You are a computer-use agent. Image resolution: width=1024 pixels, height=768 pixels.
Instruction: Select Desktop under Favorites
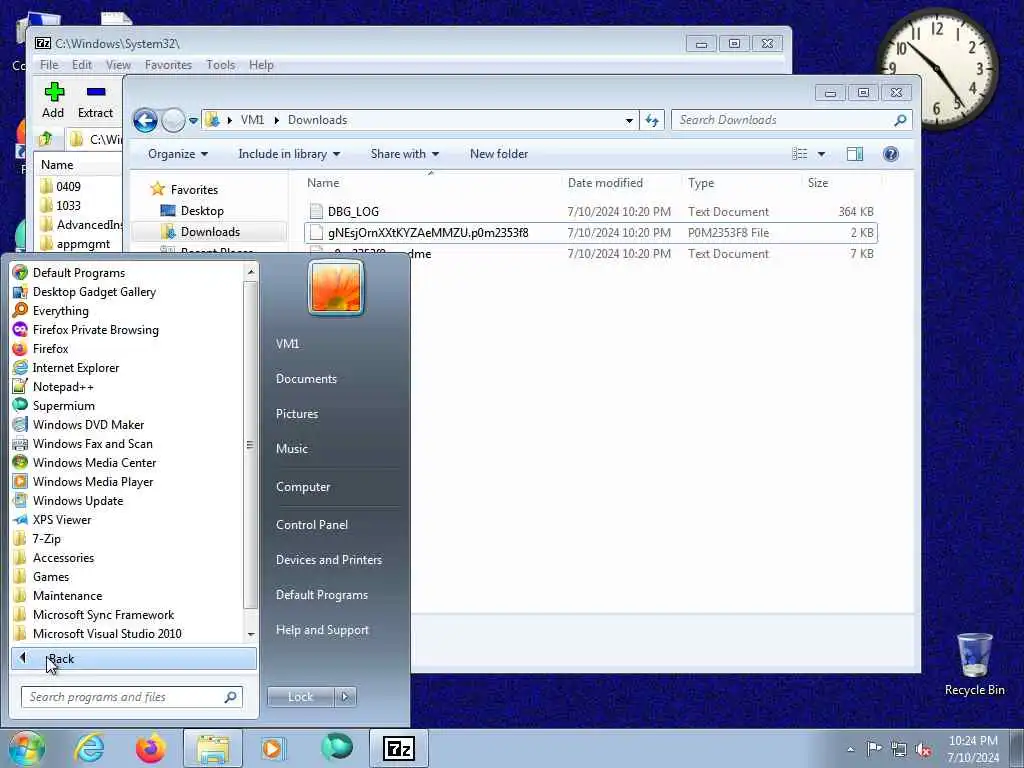tap(202, 211)
